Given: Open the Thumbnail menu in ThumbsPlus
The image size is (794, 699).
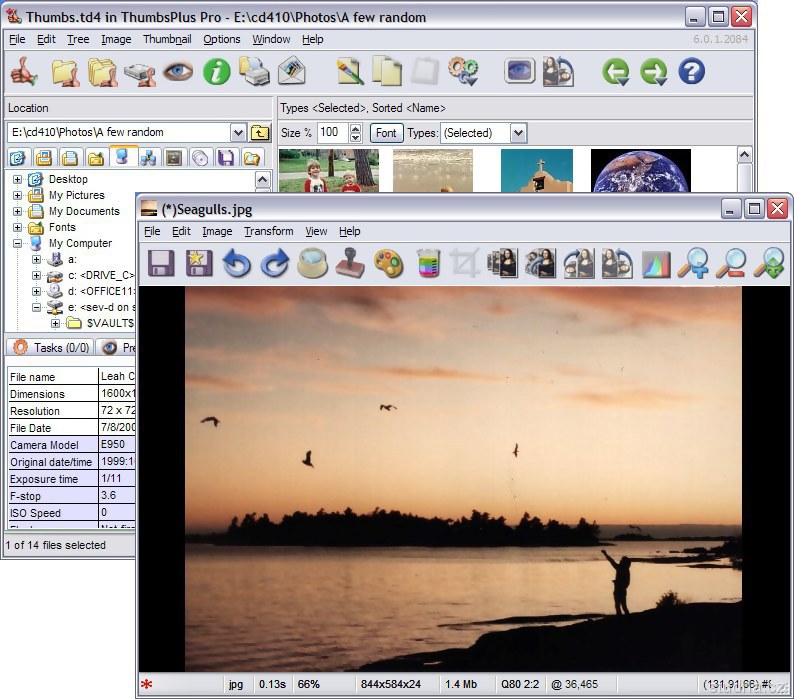Looking at the screenshot, I should (167, 40).
